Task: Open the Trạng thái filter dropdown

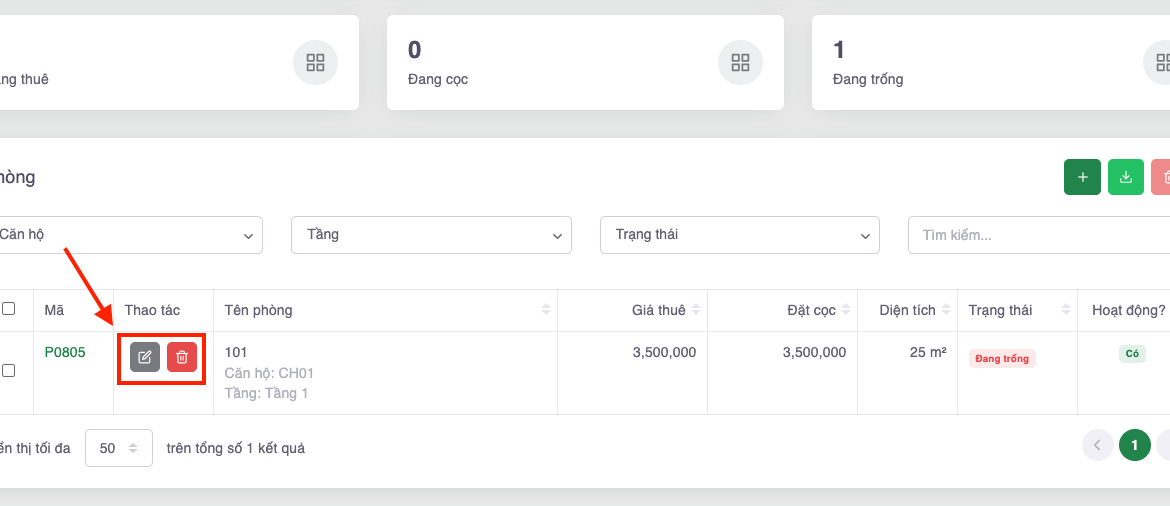Action: pos(739,235)
